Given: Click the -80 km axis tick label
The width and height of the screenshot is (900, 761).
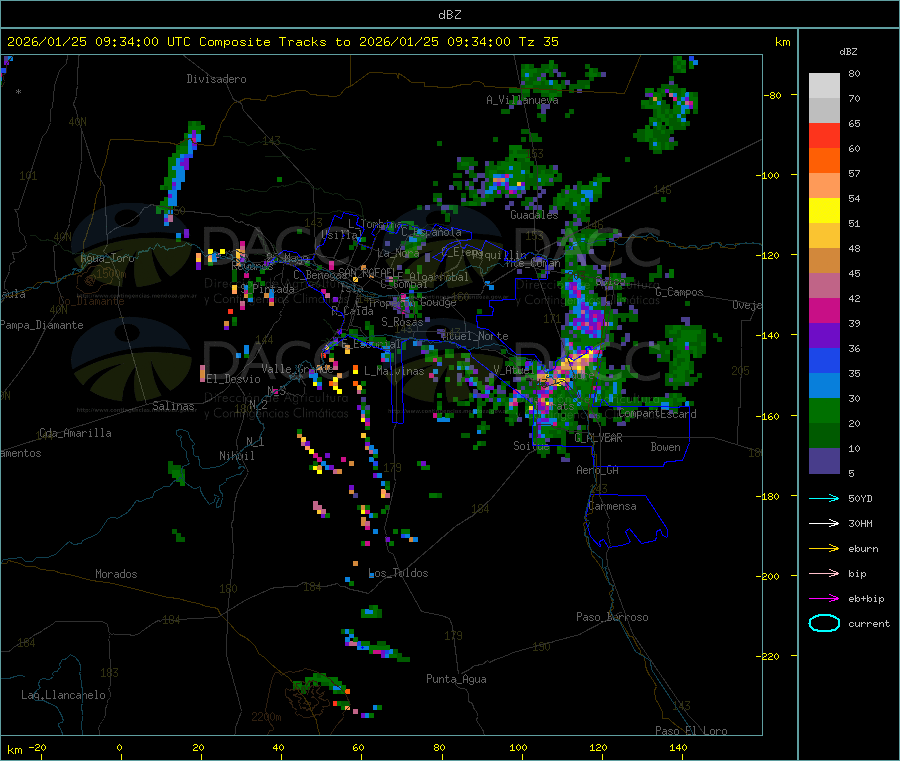Looking at the screenshot, I should pyautogui.click(x=773, y=95).
